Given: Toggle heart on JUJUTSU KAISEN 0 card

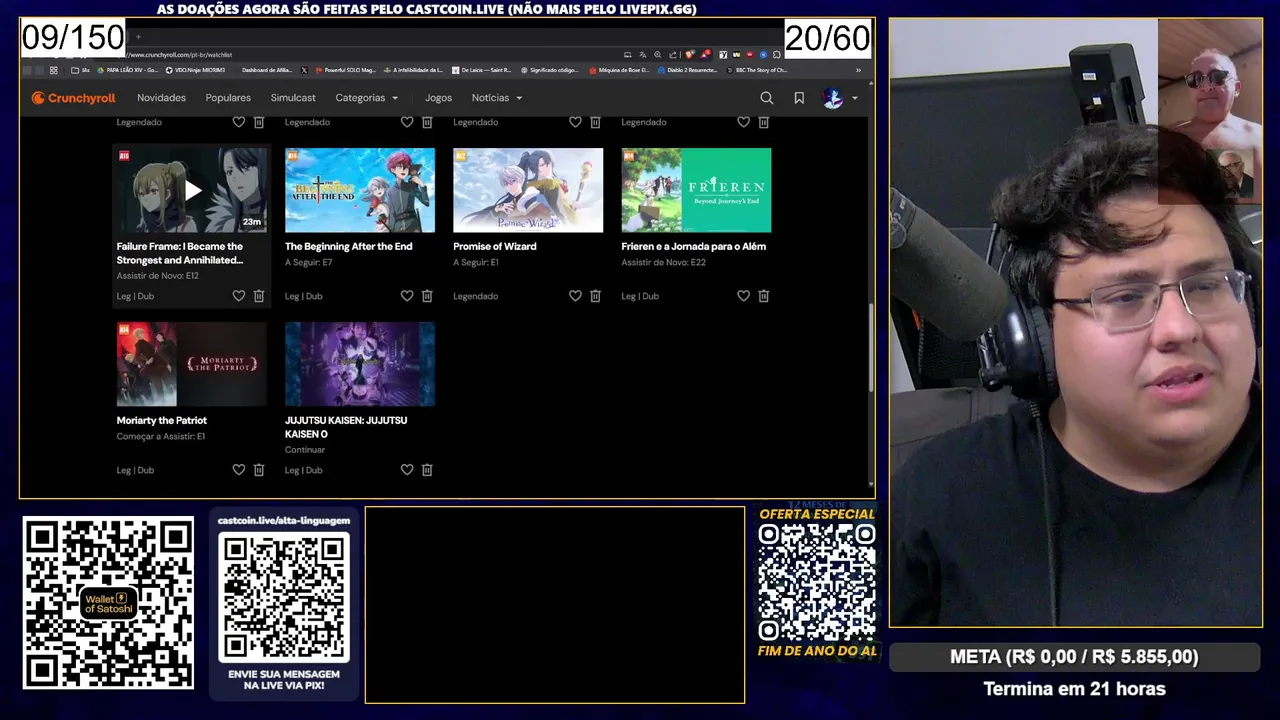Looking at the screenshot, I should (x=407, y=470).
